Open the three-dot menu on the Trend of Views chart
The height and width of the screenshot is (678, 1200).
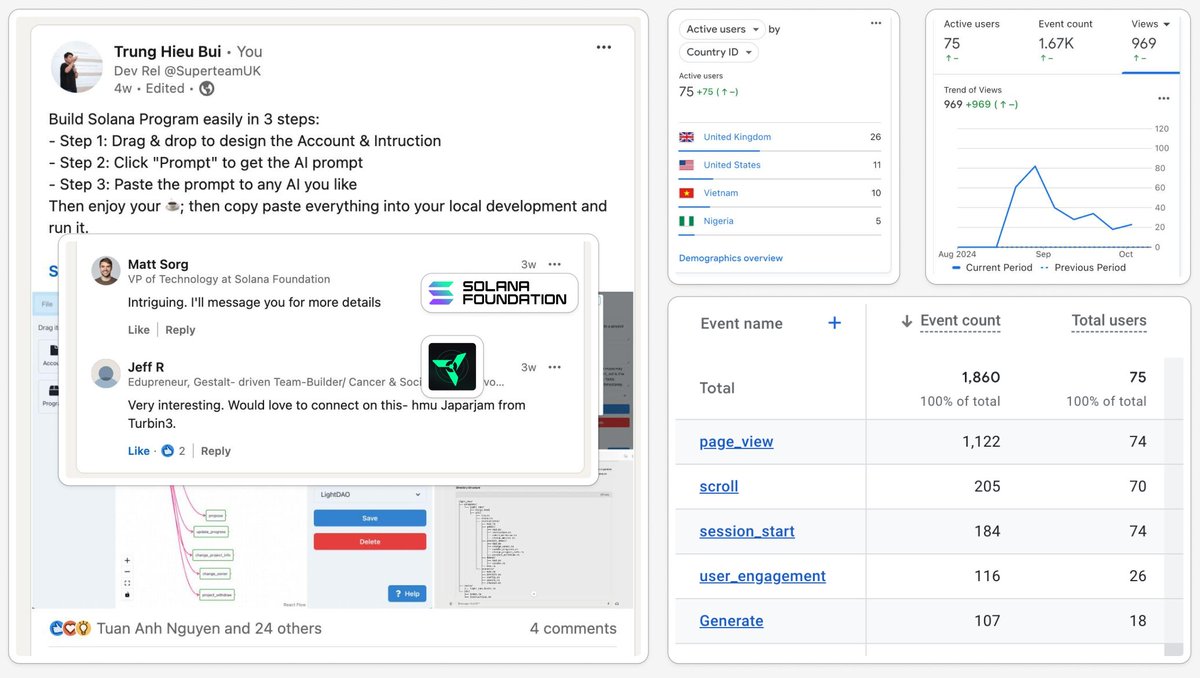coord(1164,99)
